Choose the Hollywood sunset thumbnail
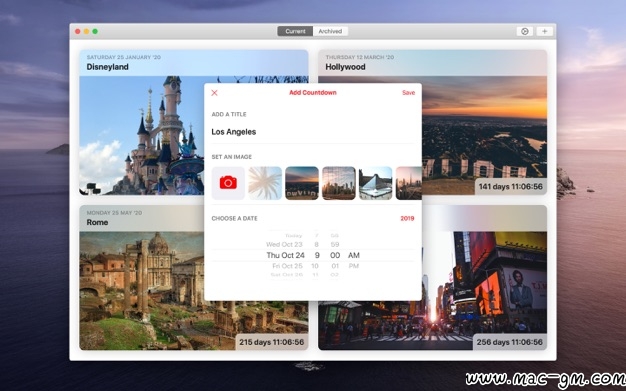This screenshot has width=626, height=391. (x=302, y=183)
